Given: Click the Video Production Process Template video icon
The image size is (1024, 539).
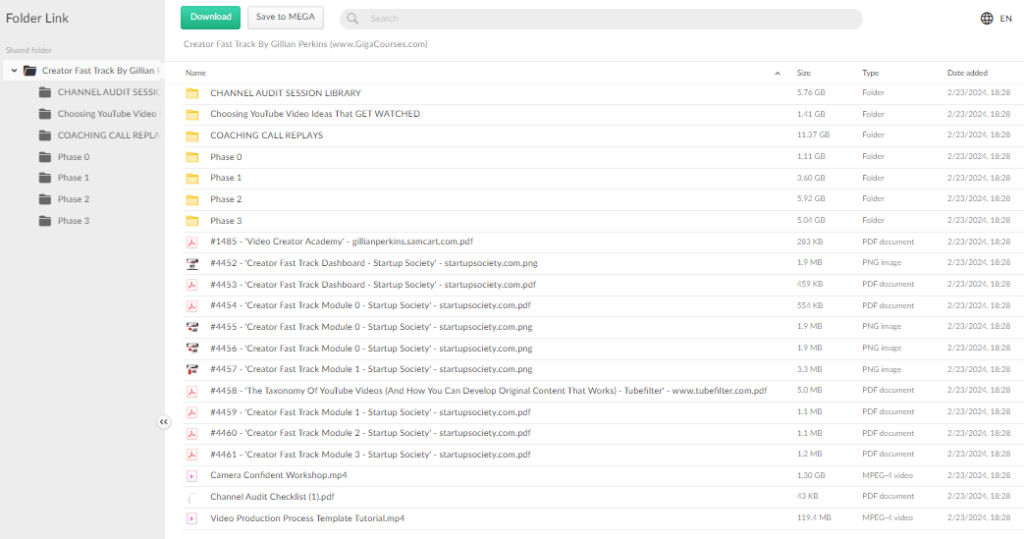Looking at the screenshot, I should click(x=192, y=519).
